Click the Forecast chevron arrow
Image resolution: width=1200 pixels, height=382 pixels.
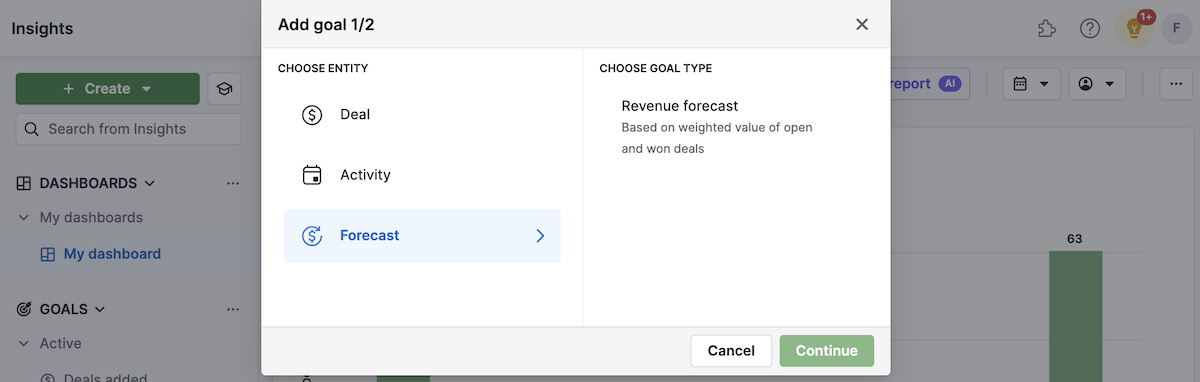pos(540,236)
